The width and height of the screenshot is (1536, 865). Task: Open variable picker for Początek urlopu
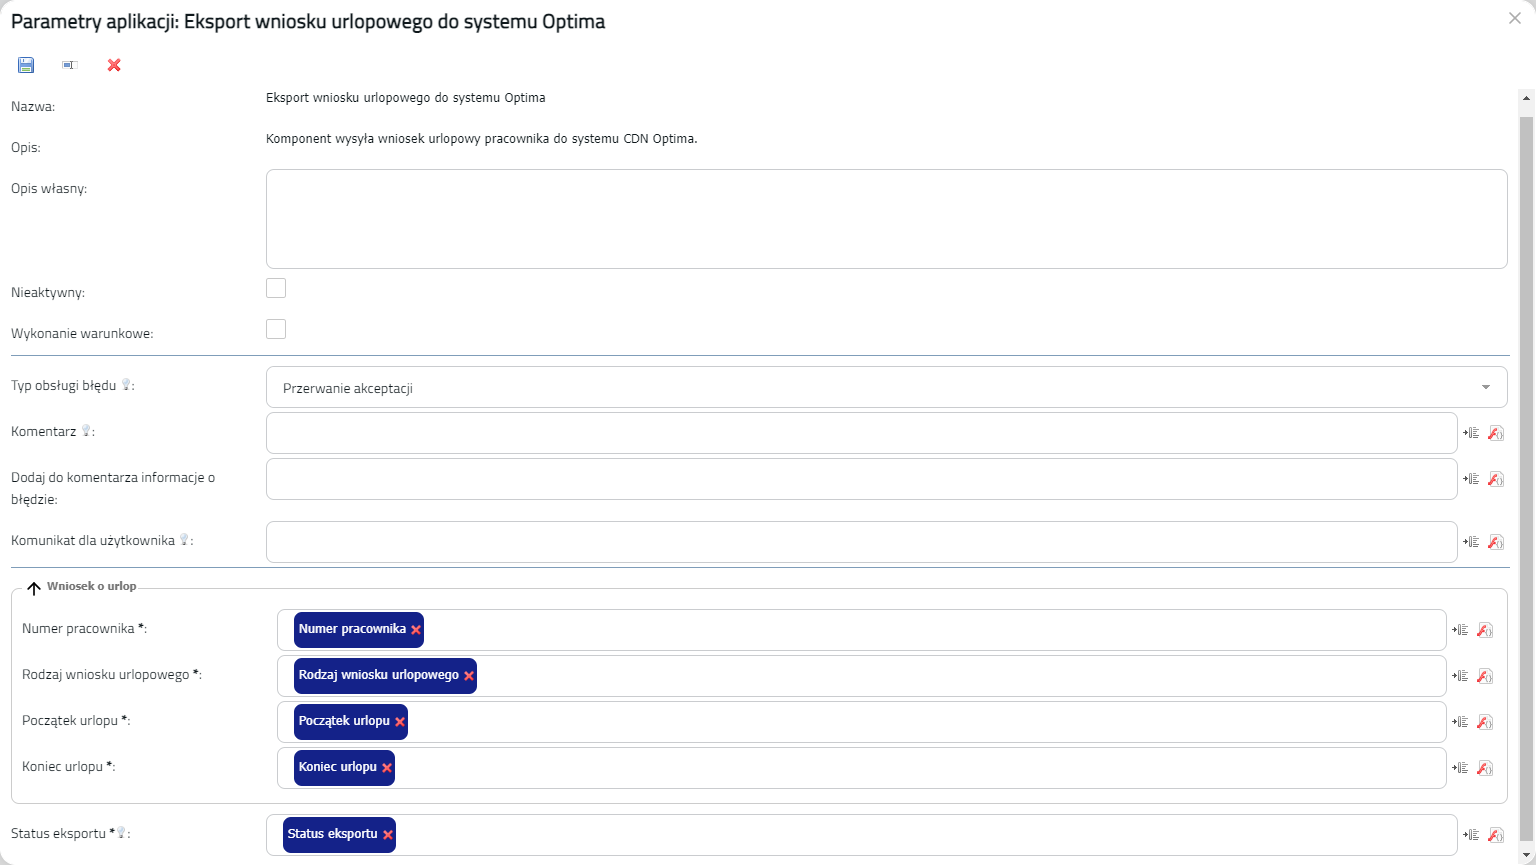click(x=1460, y=722)
